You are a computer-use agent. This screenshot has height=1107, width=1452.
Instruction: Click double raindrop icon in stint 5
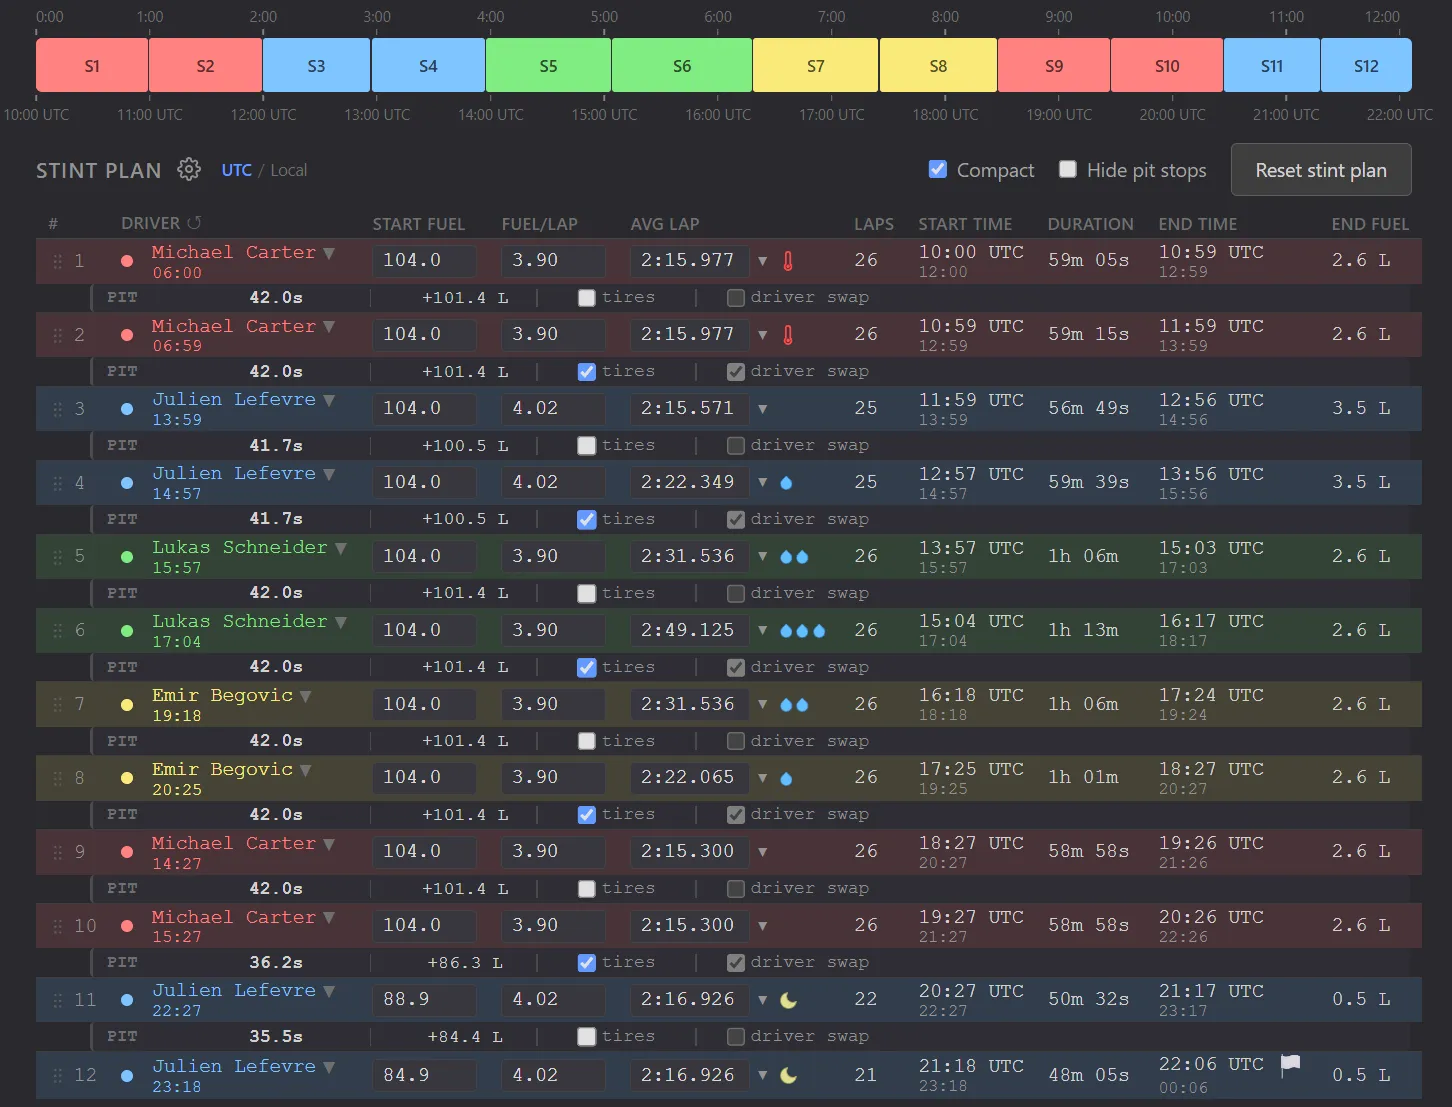click(x=794, y=557)
